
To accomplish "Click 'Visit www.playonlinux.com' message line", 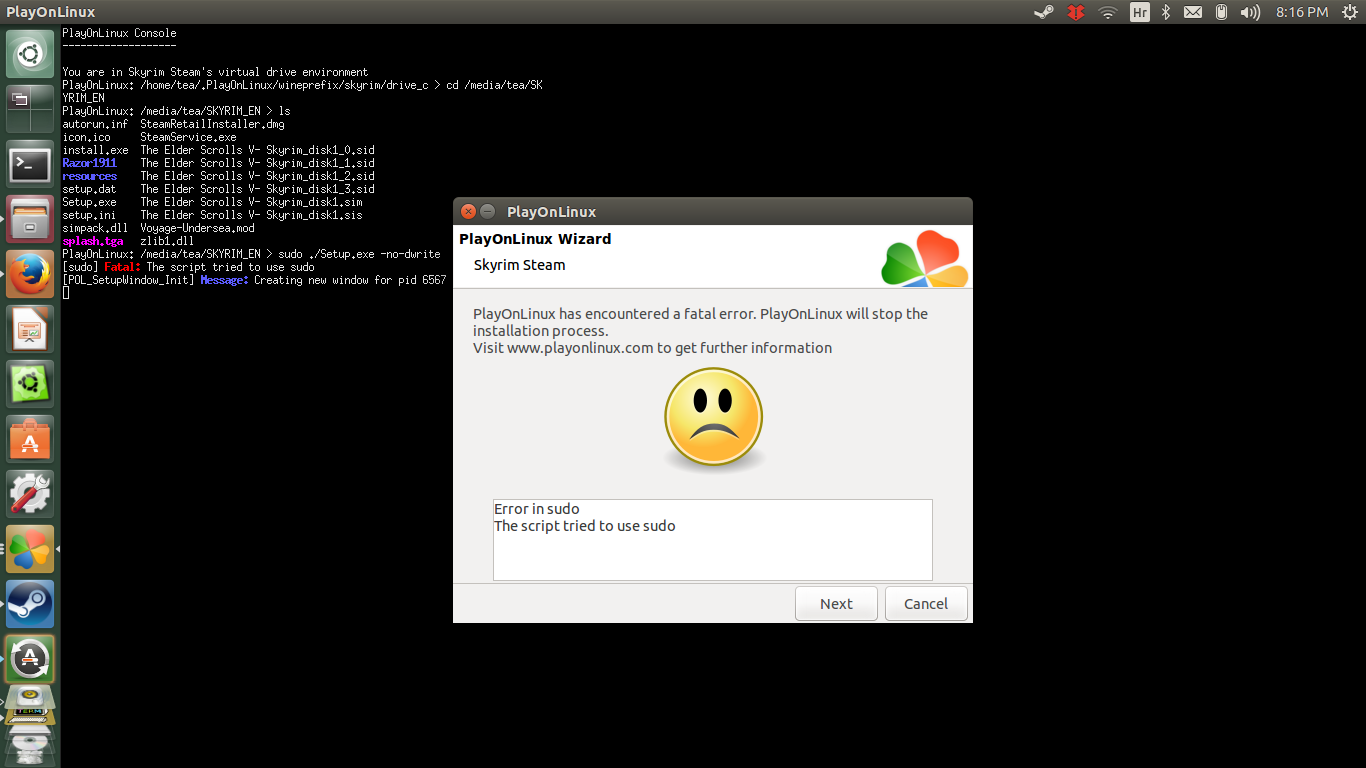I will [652, 348].
